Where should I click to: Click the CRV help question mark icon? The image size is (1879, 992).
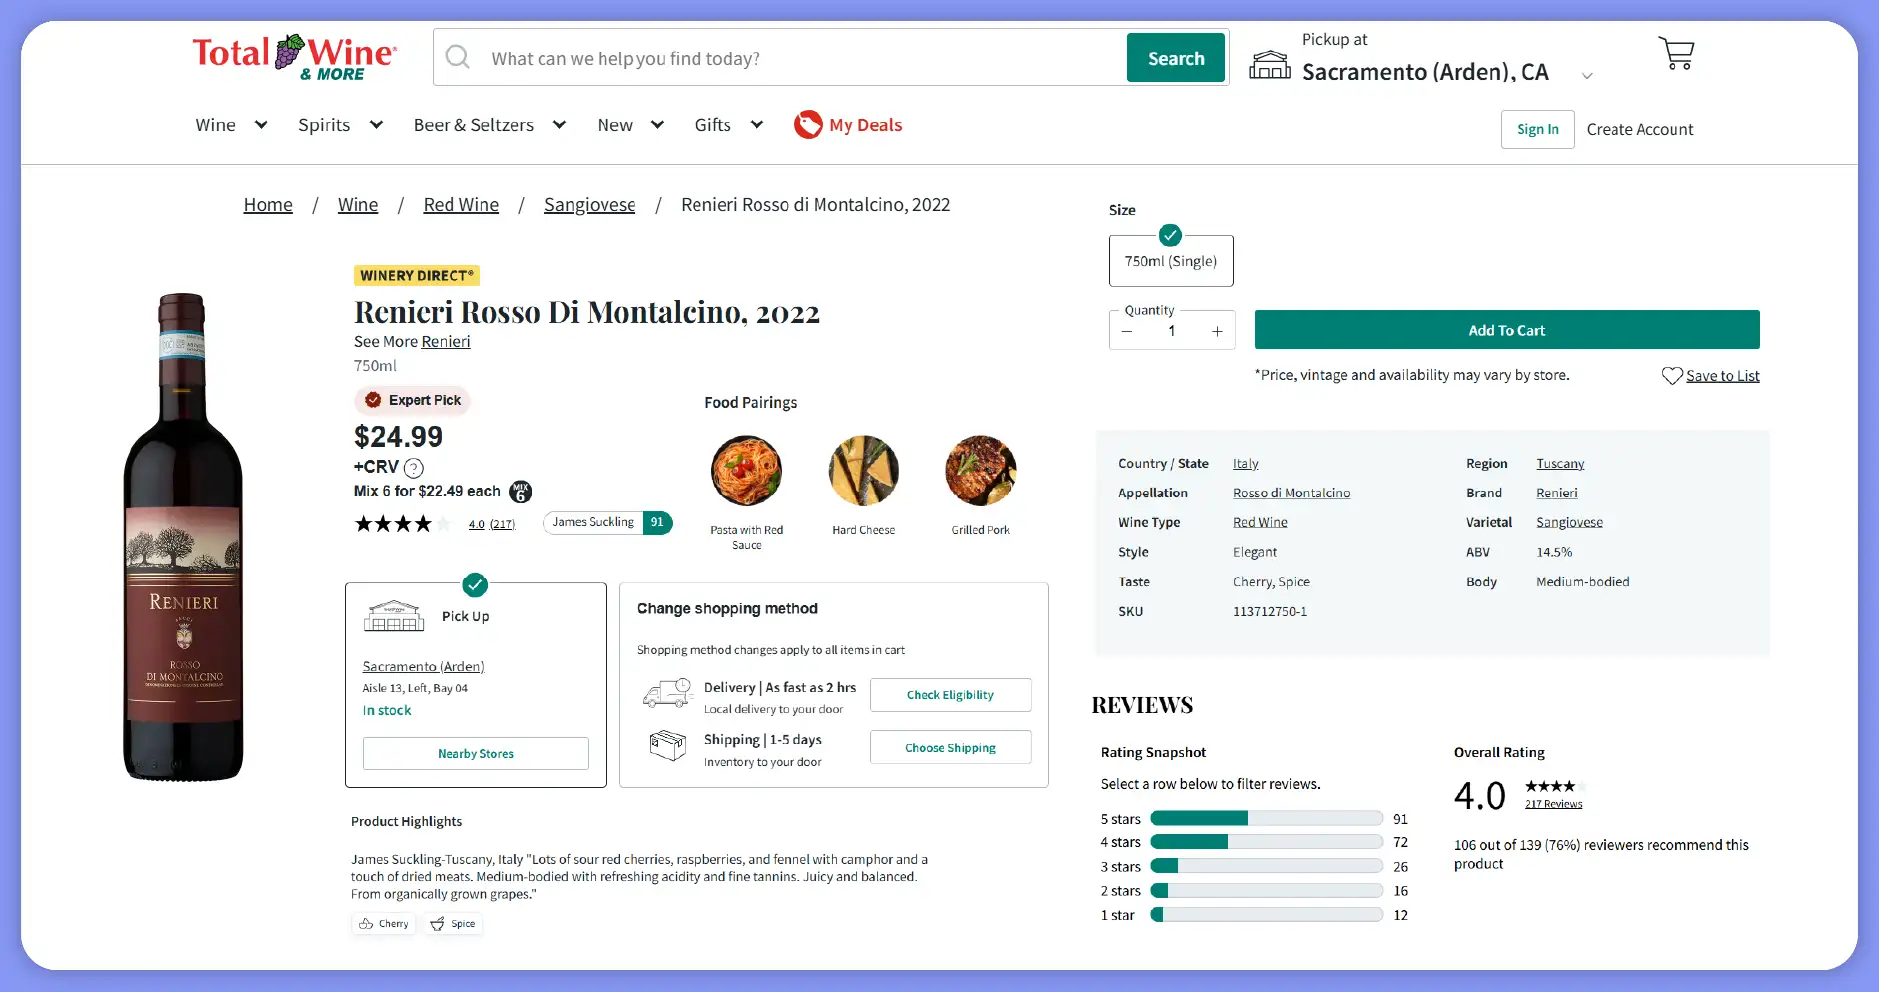[414, 467]
